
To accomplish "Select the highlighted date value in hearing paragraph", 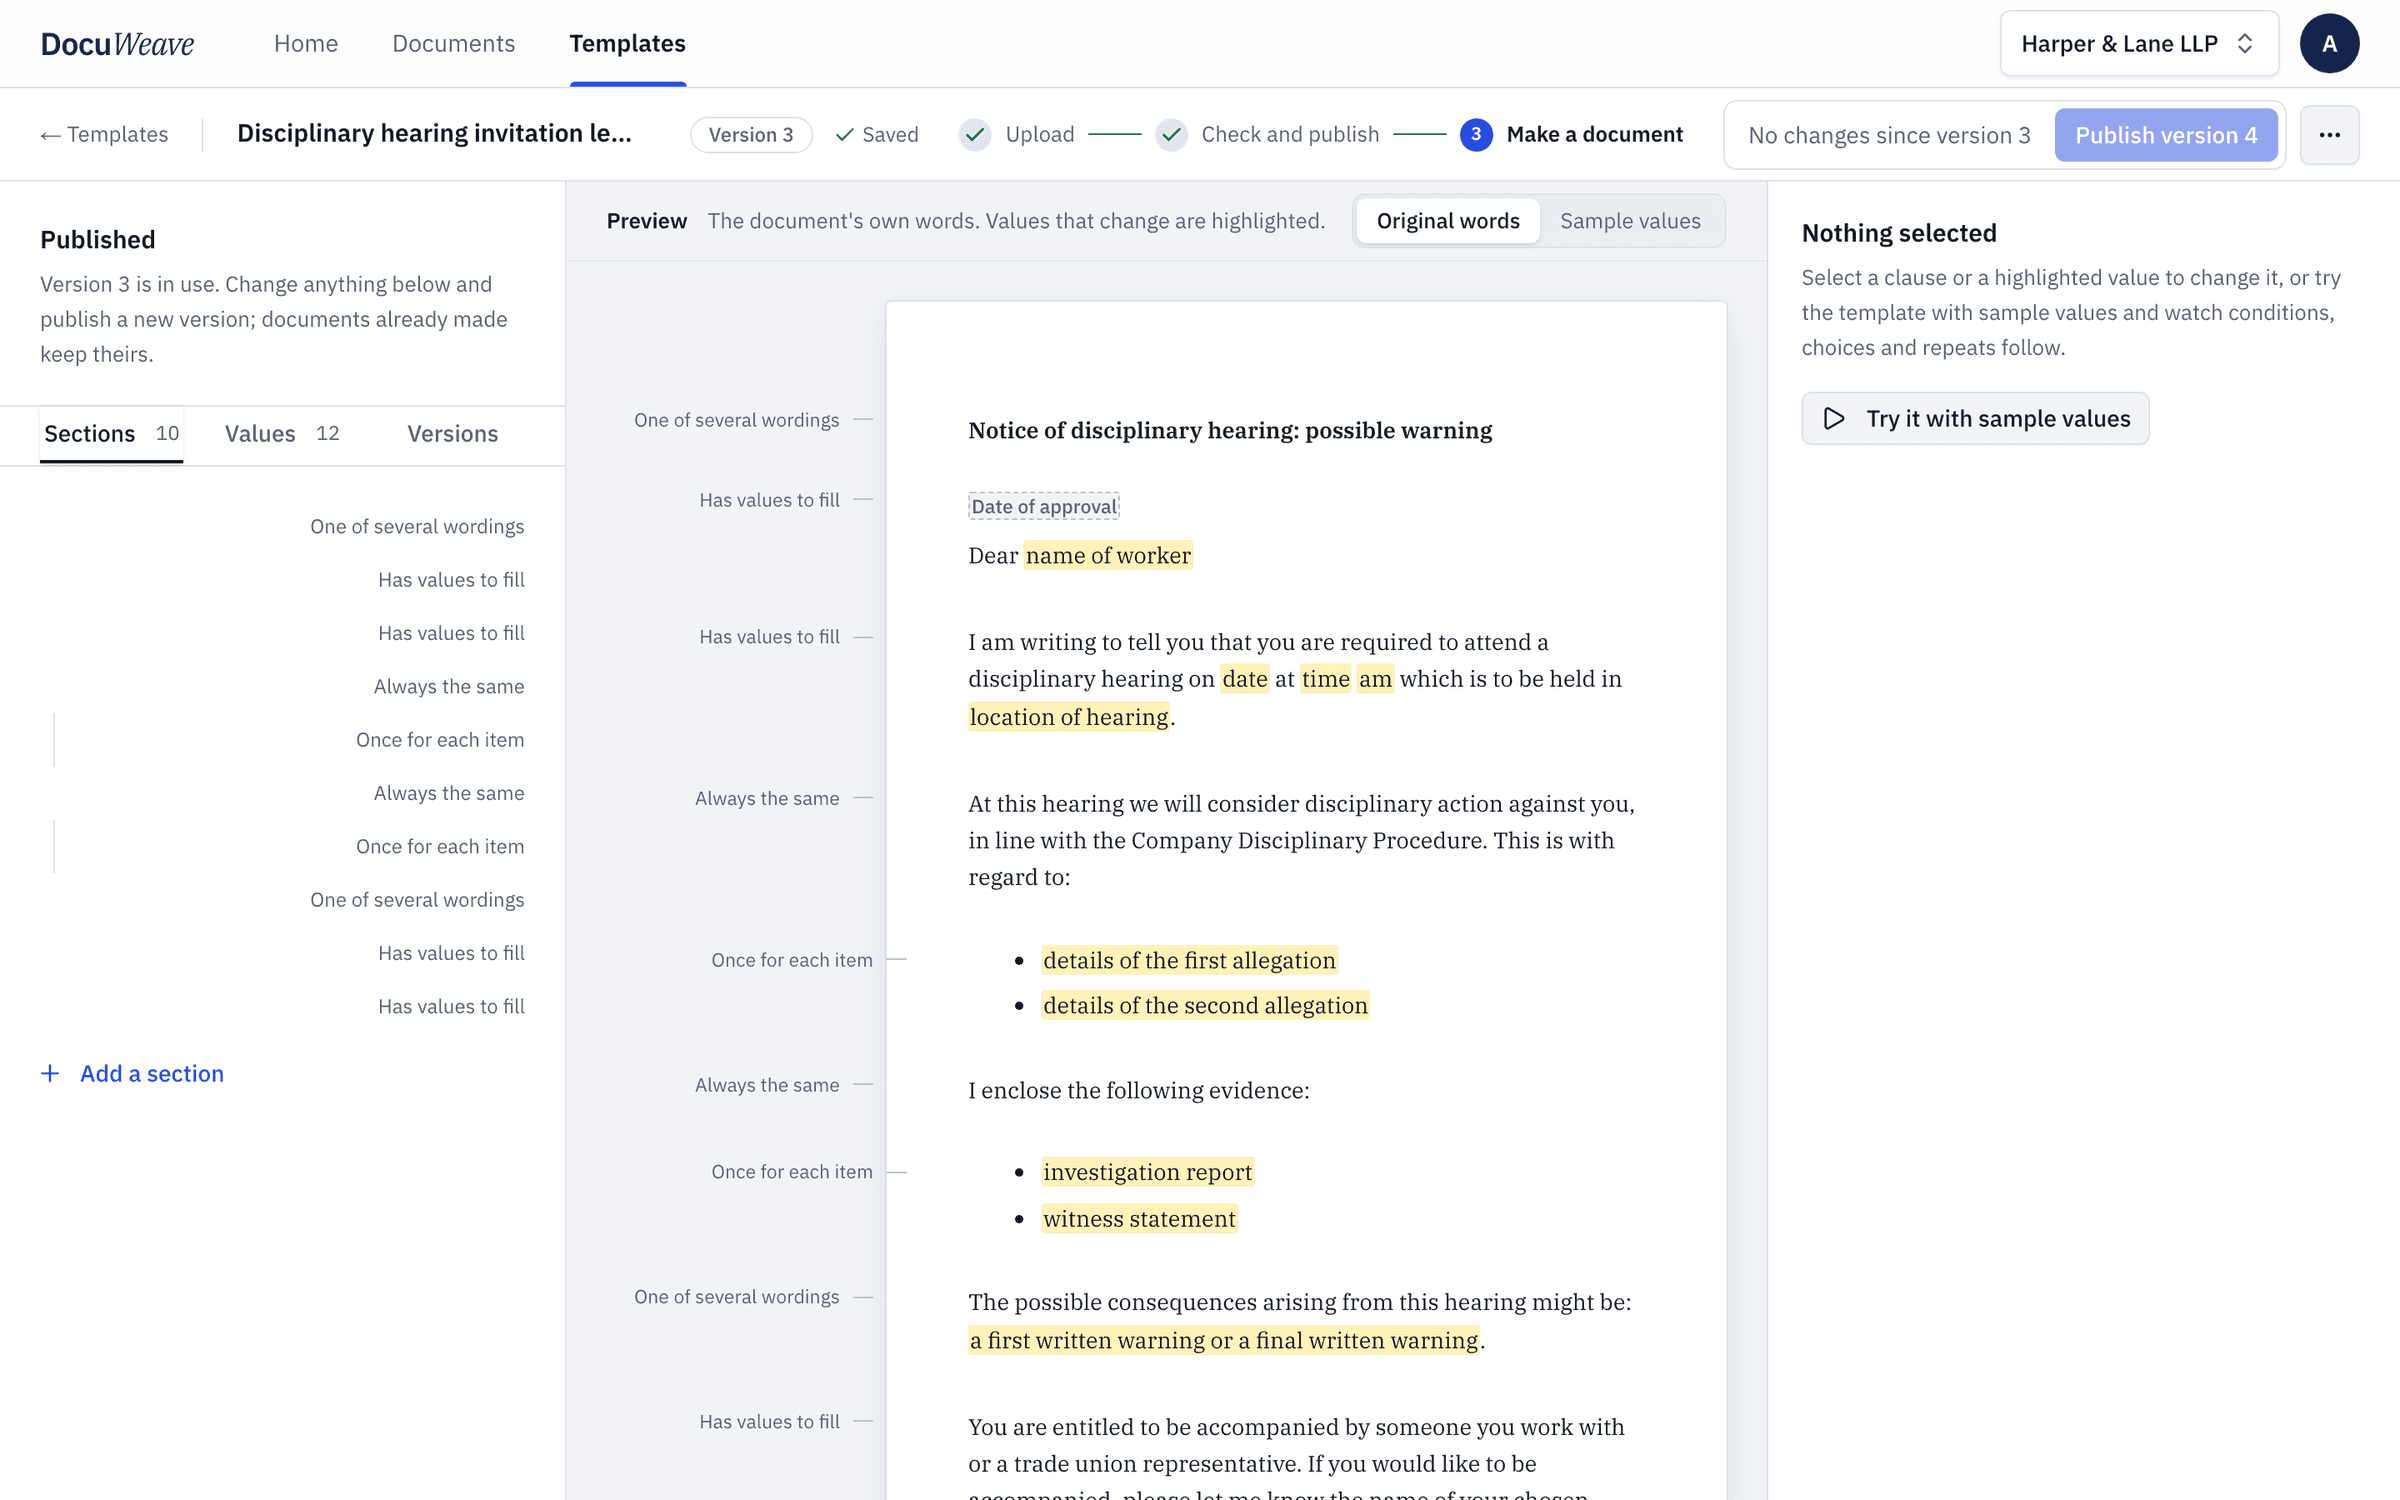I will [x=1245, y=679].
